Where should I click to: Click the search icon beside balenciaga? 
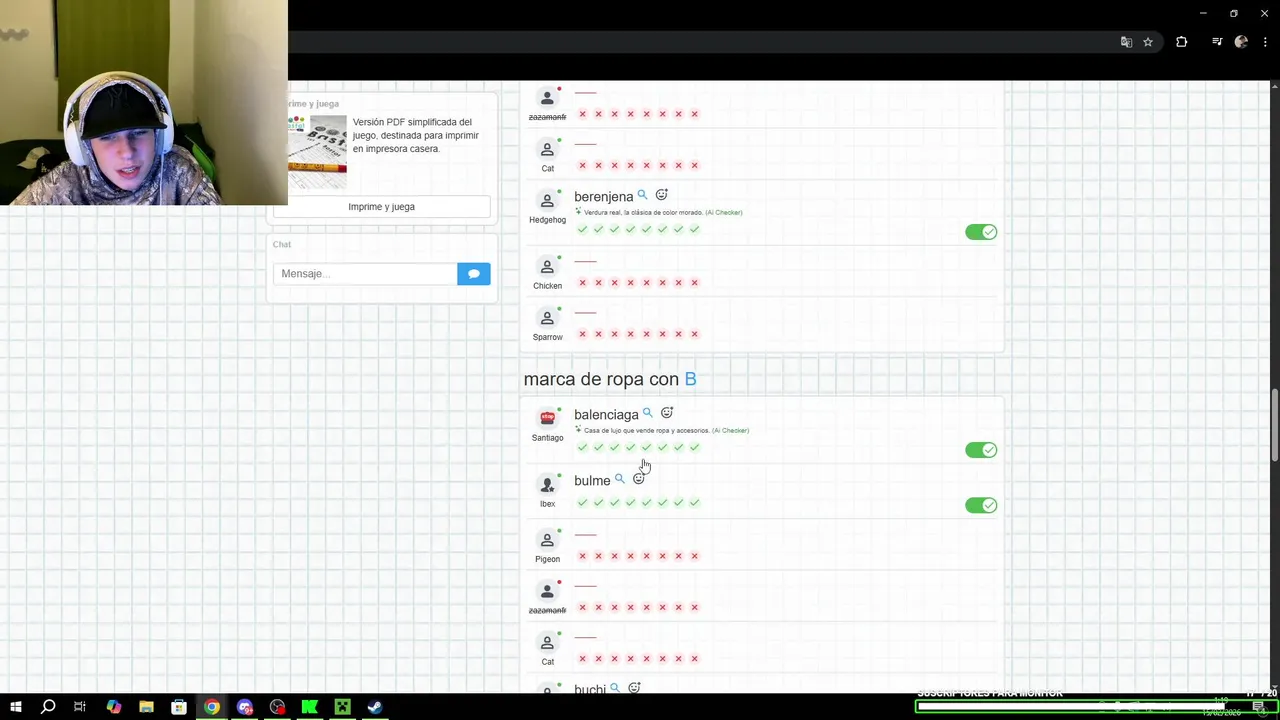coord(647,413)
